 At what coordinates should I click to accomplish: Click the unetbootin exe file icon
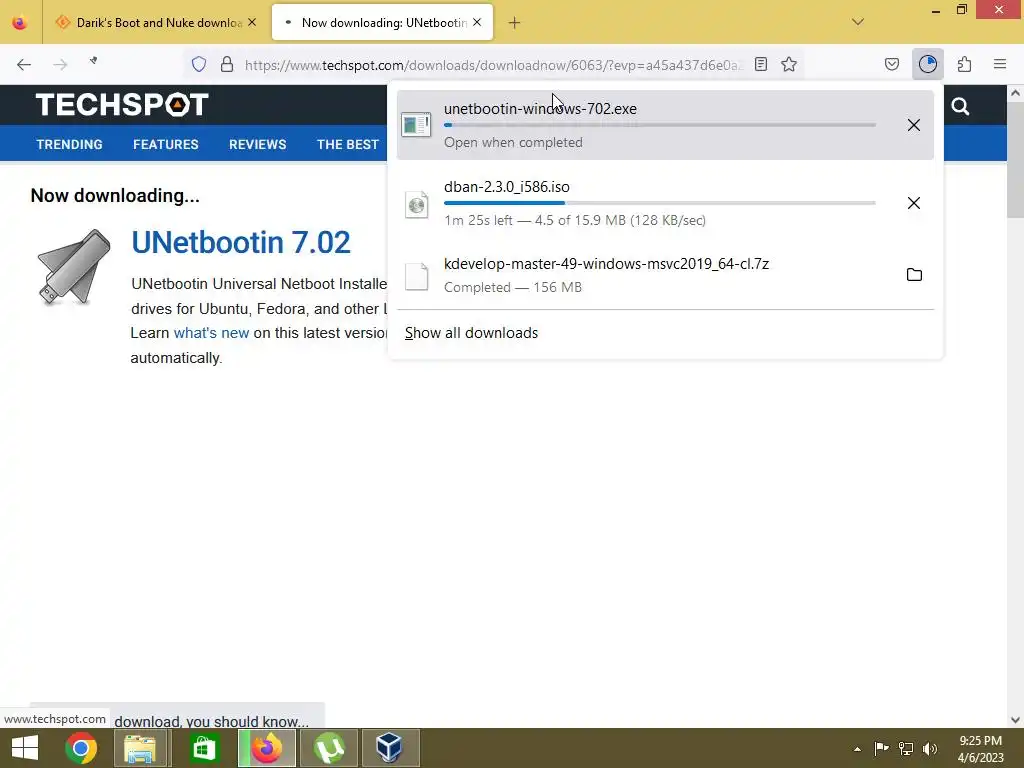416,125
